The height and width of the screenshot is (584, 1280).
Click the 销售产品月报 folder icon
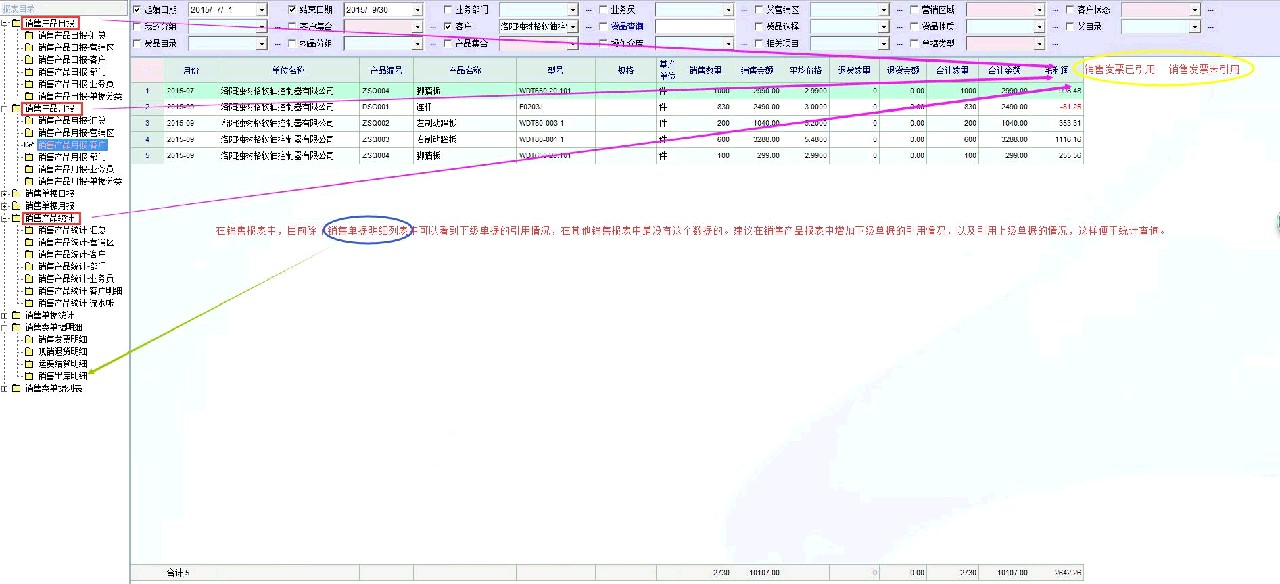point(16,108)
